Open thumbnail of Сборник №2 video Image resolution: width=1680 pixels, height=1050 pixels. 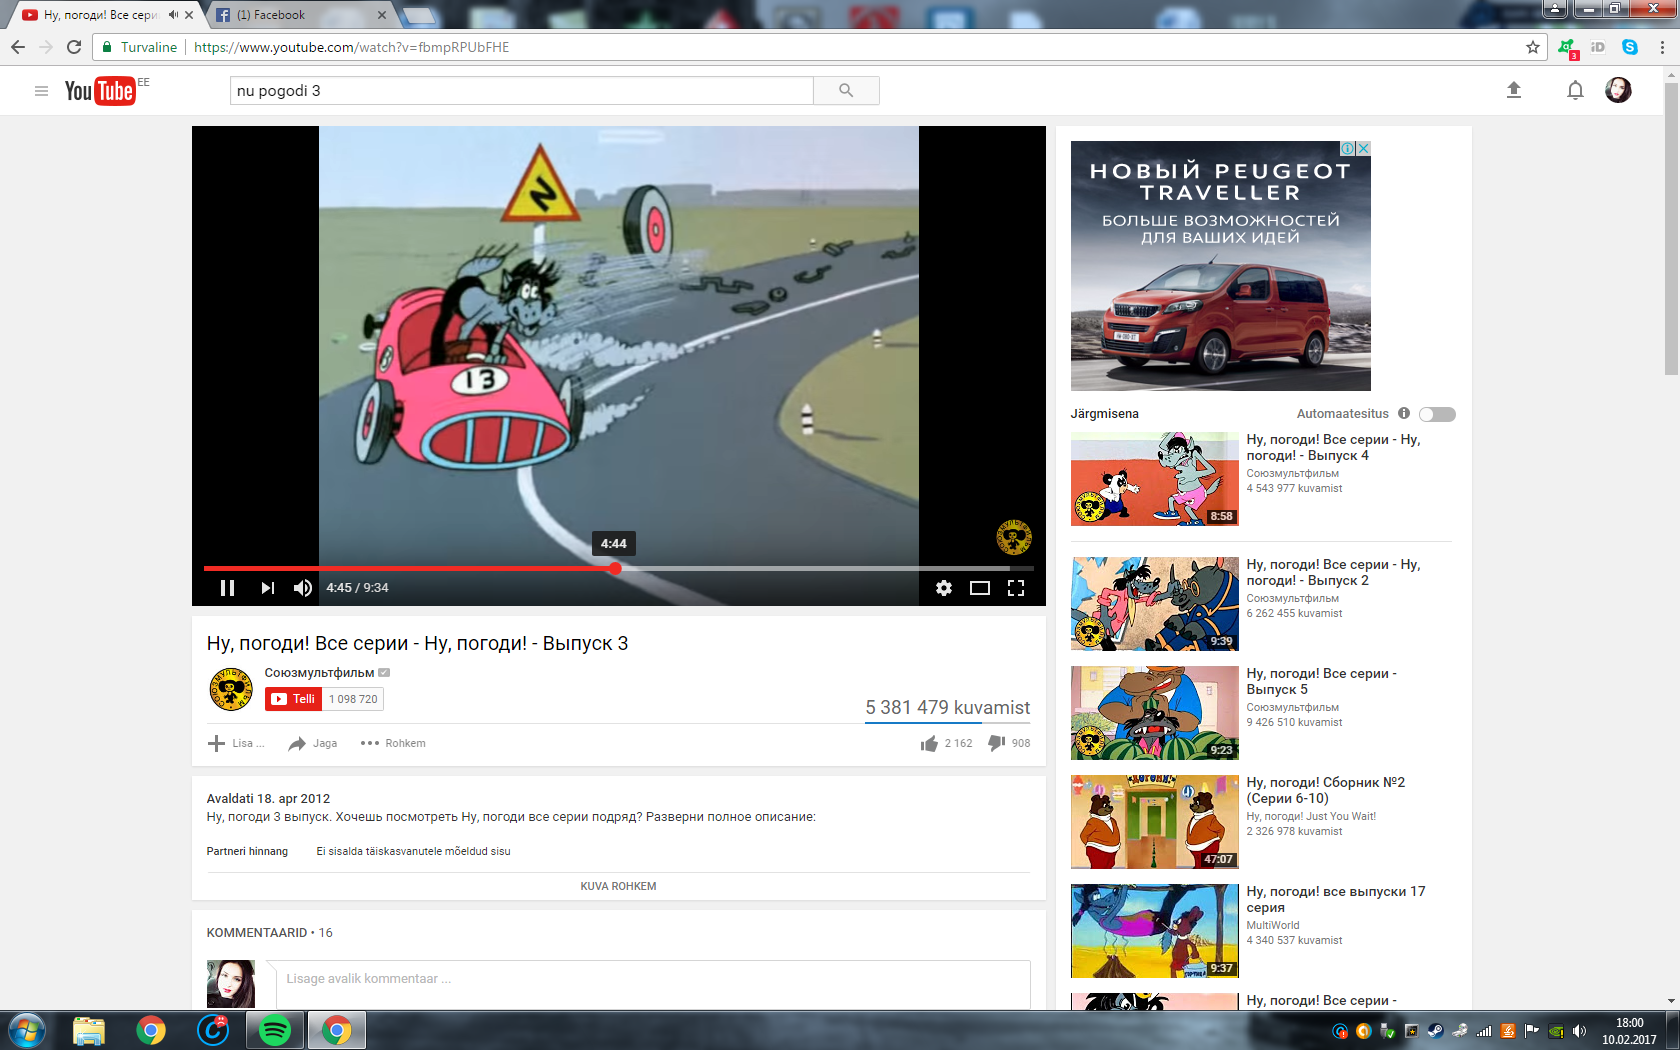click(1155, 822)
